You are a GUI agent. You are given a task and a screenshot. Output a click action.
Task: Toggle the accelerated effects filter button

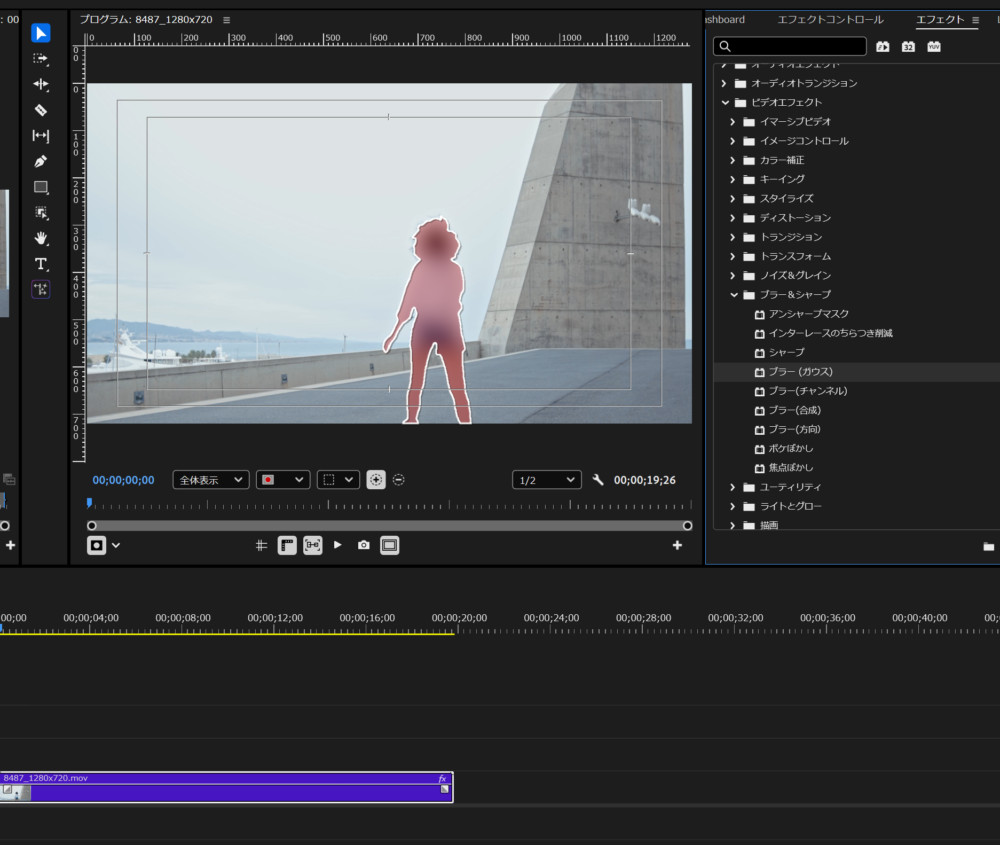883,47
